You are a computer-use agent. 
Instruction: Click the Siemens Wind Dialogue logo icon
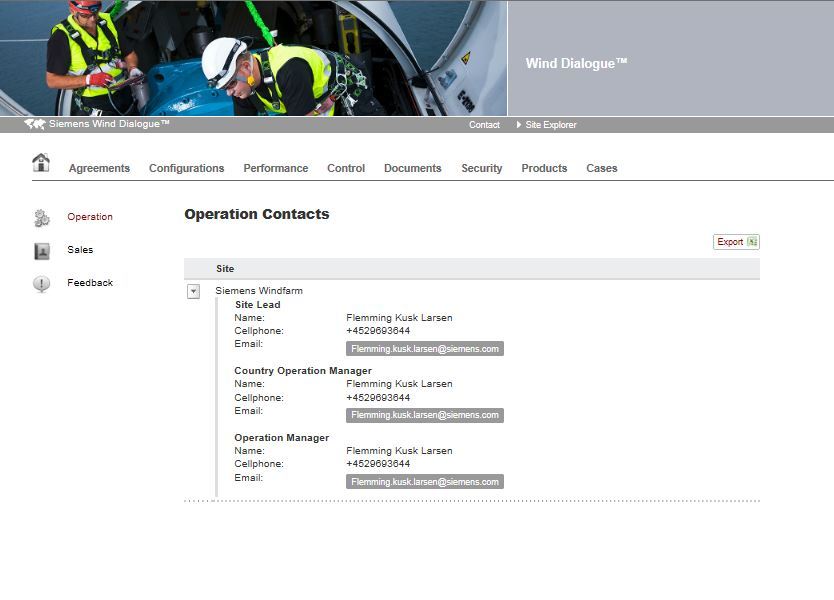coord(35,124)
